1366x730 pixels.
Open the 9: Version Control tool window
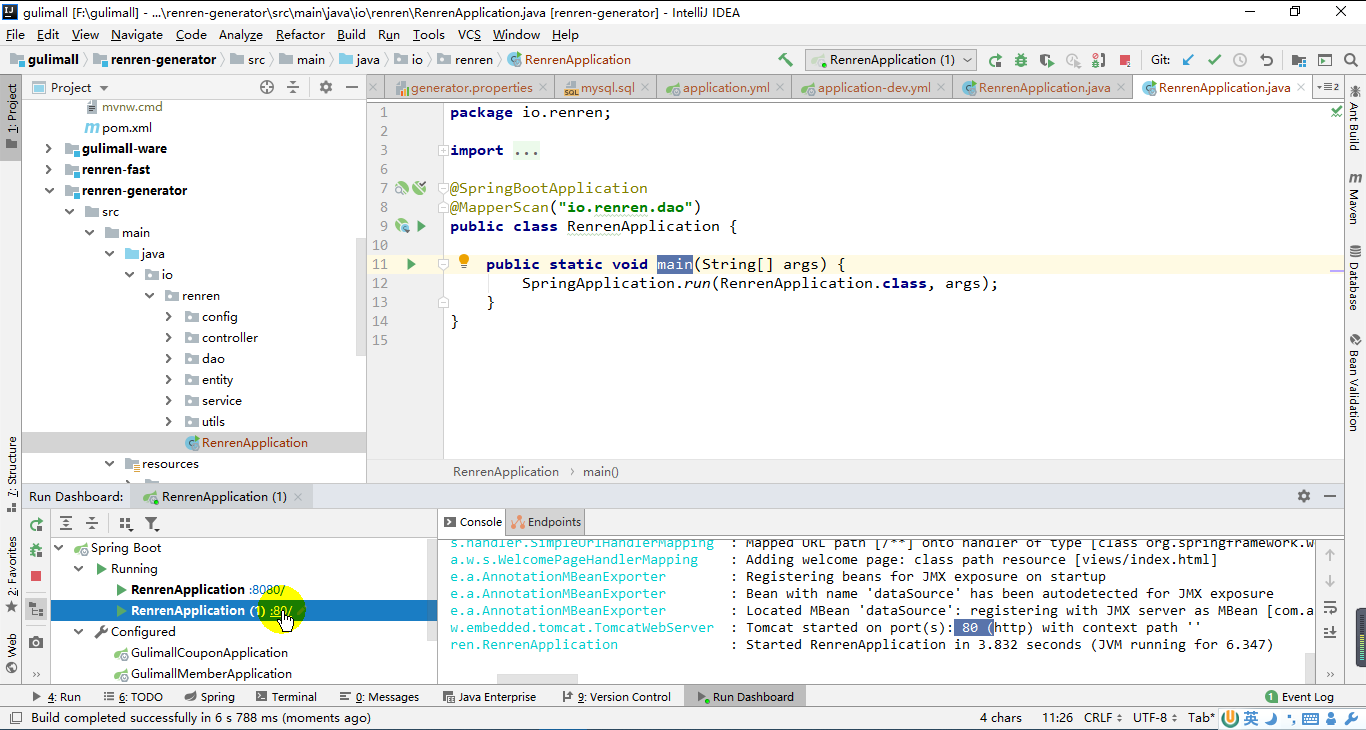617,697
